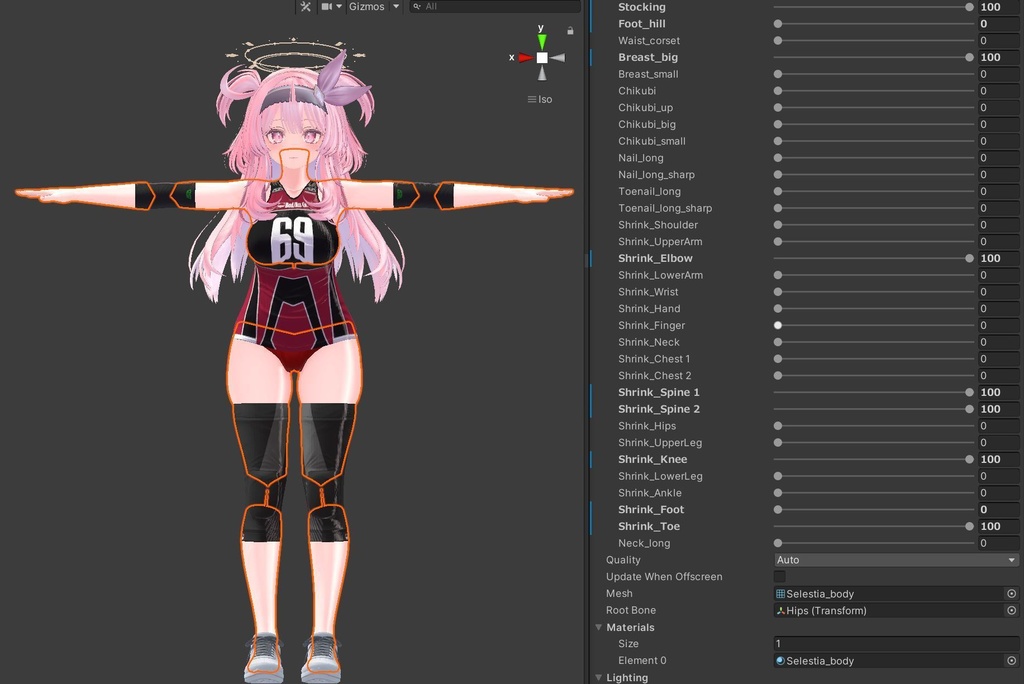
Task: Open the Gizmos dropdown arrow
Action: pyautogui.click(x=396, y=7)
